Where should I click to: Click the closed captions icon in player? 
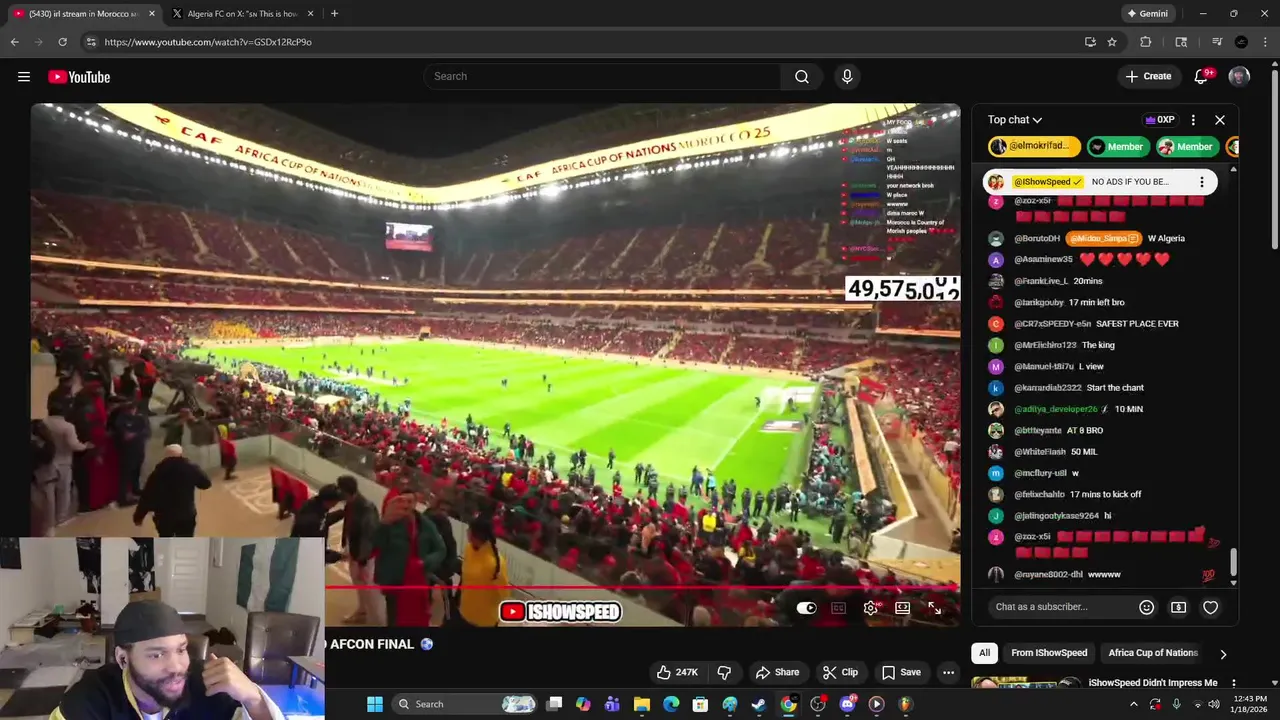pyautogui.click(x=838, y=608)
